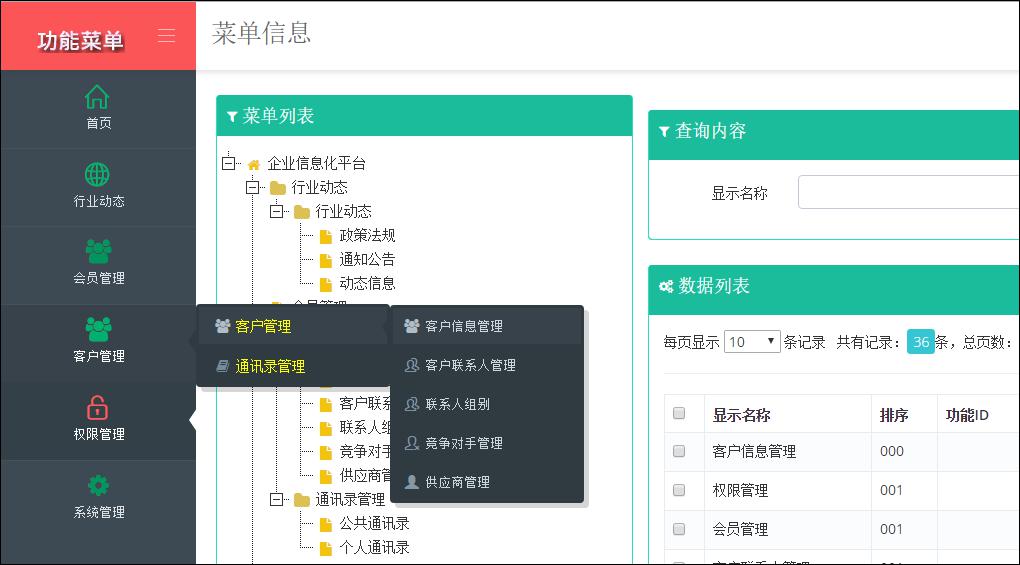Select 公共通讯录 in the menu tree

[x=374, y=523]
